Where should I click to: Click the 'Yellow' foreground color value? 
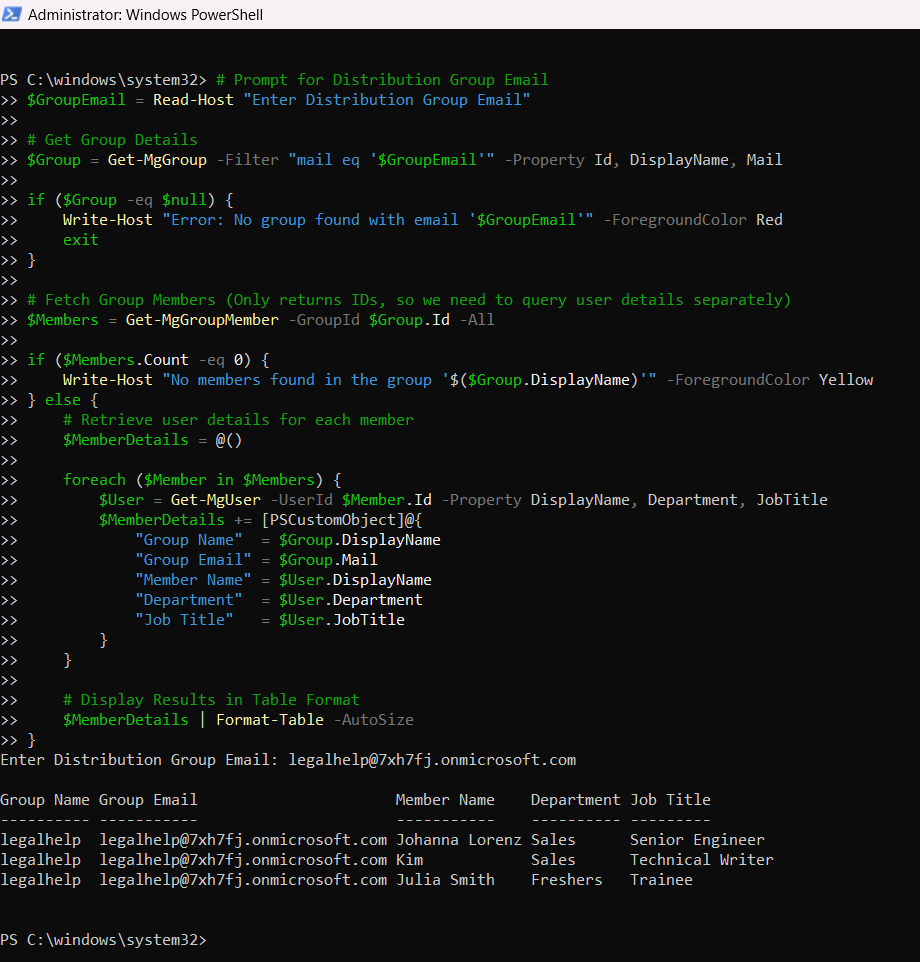[x=846, y=380]
